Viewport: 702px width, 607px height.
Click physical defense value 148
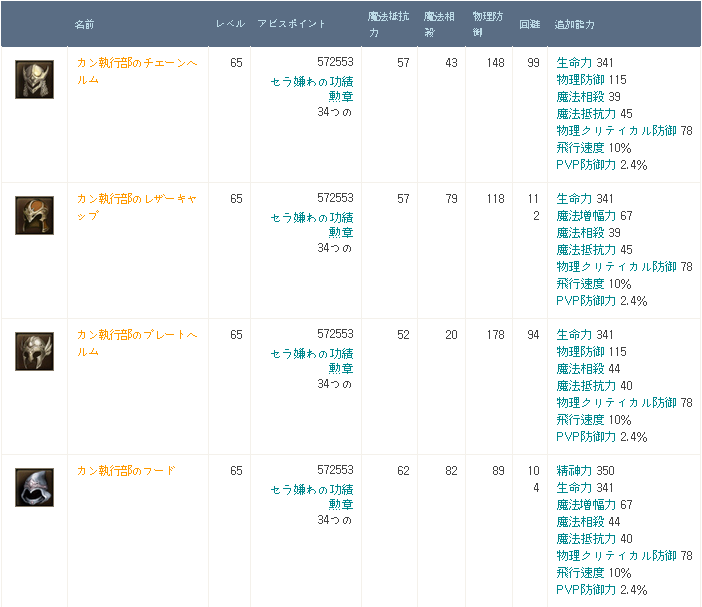click(496, 63)
